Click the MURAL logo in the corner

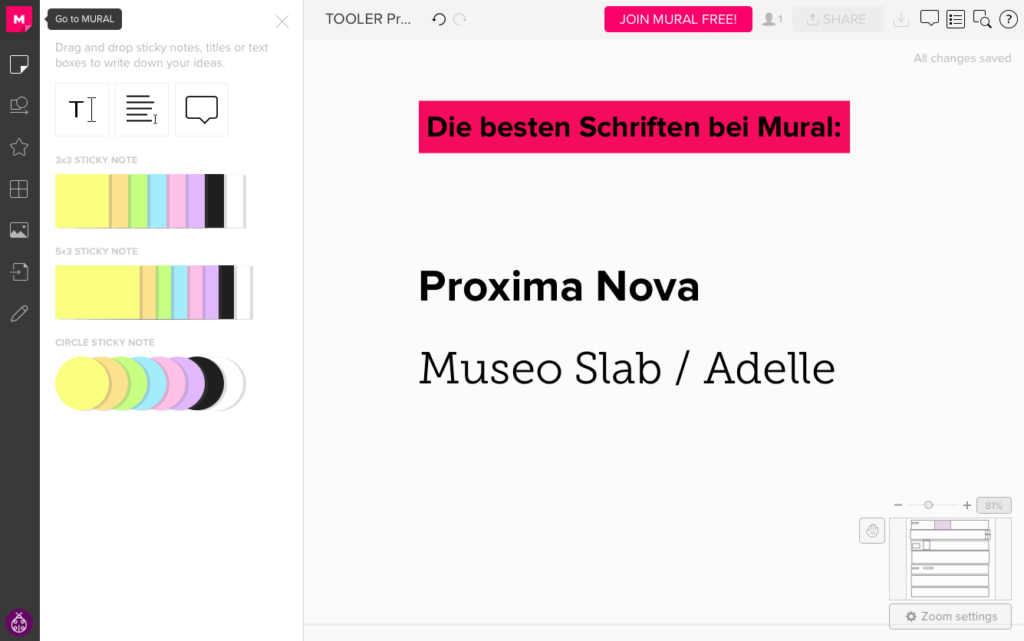(x=19, y=19)
